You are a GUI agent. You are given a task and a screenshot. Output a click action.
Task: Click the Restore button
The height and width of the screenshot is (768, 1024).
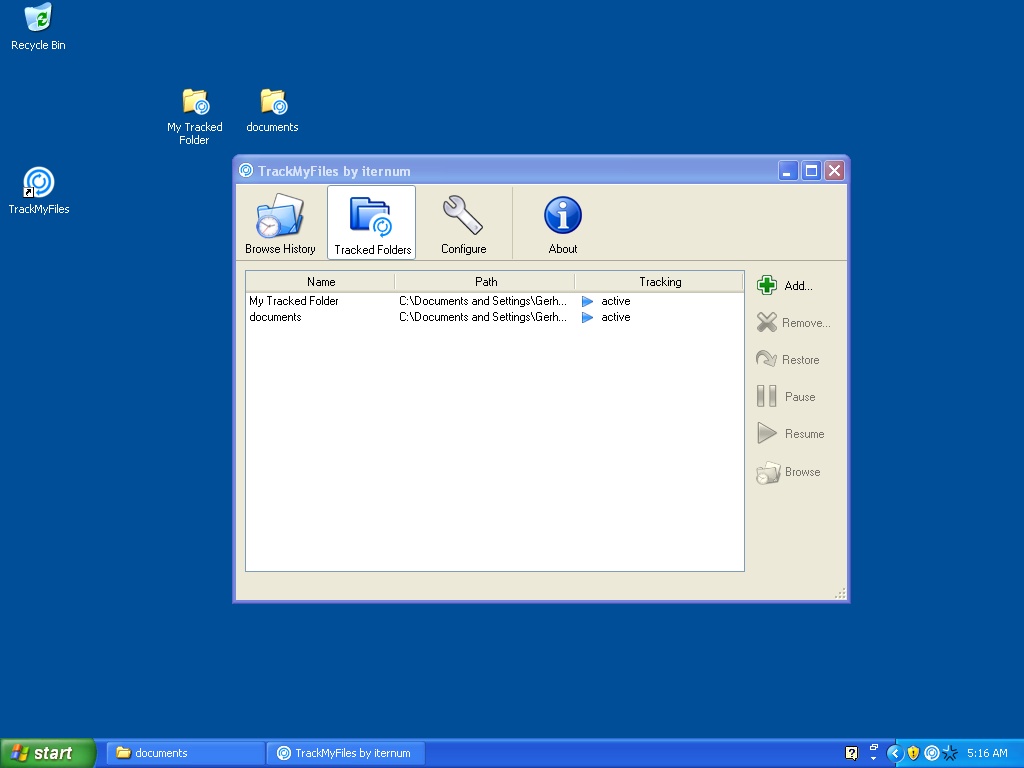[x=788, y=359]
